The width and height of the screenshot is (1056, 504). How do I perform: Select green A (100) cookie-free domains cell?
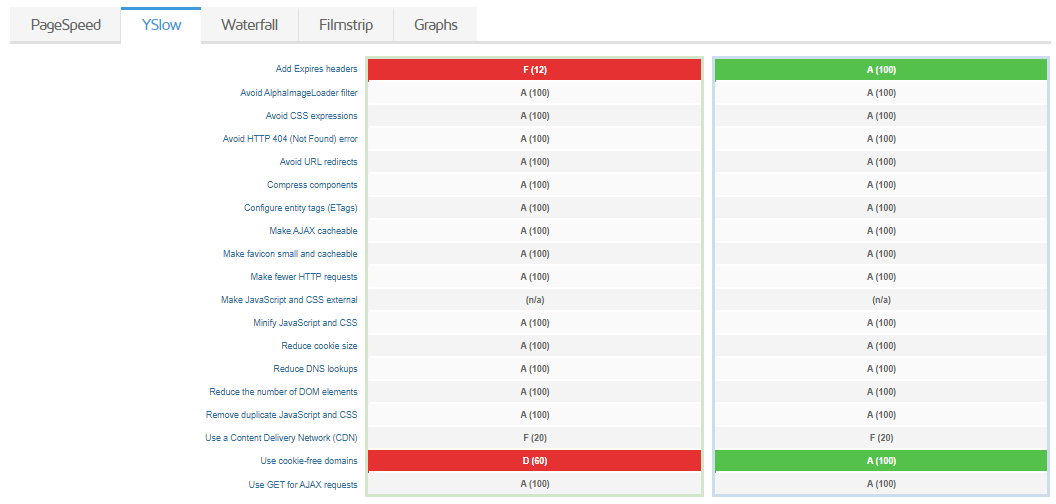(881, 461)
